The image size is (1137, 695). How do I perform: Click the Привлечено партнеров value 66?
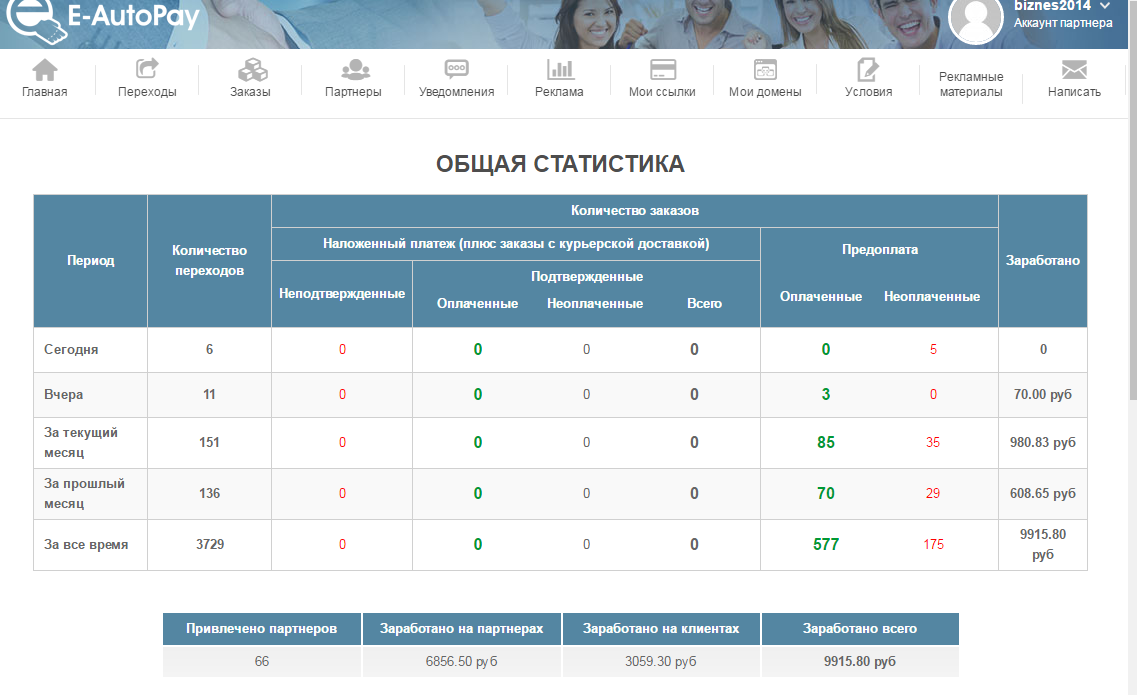click(262, 662)
